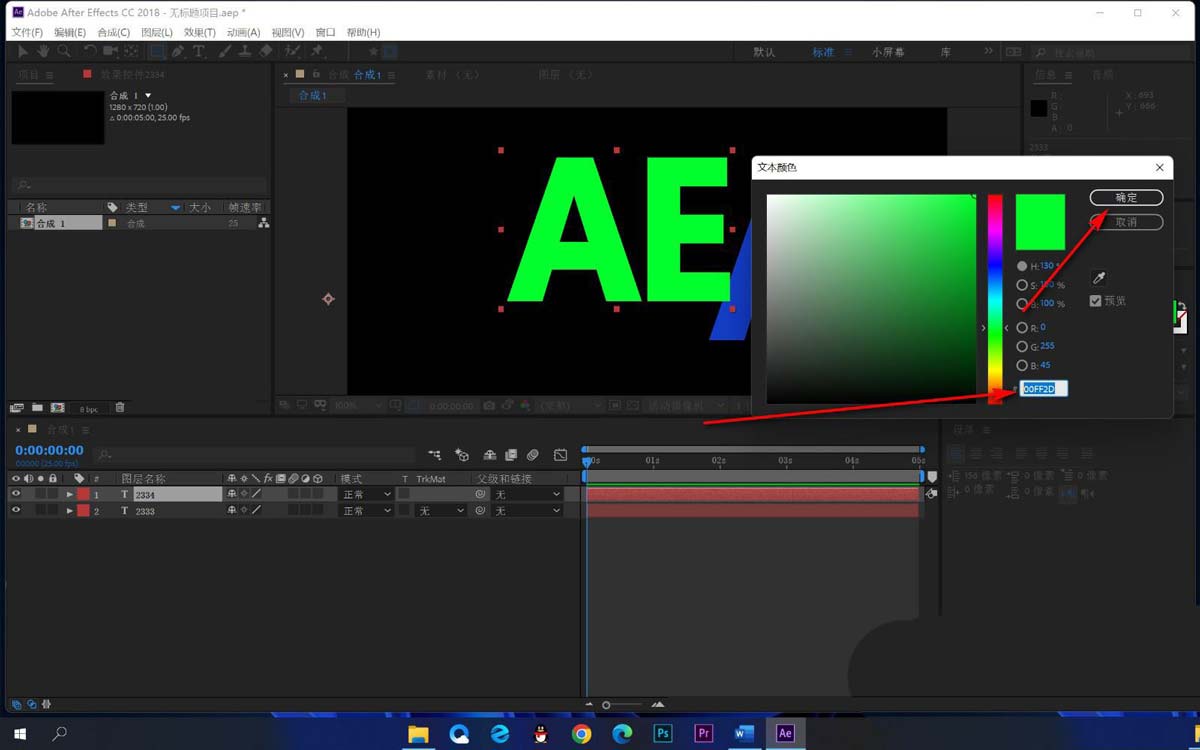Confirm color with the 确定 button
1200x750 pixels.
coord(1126,197)
